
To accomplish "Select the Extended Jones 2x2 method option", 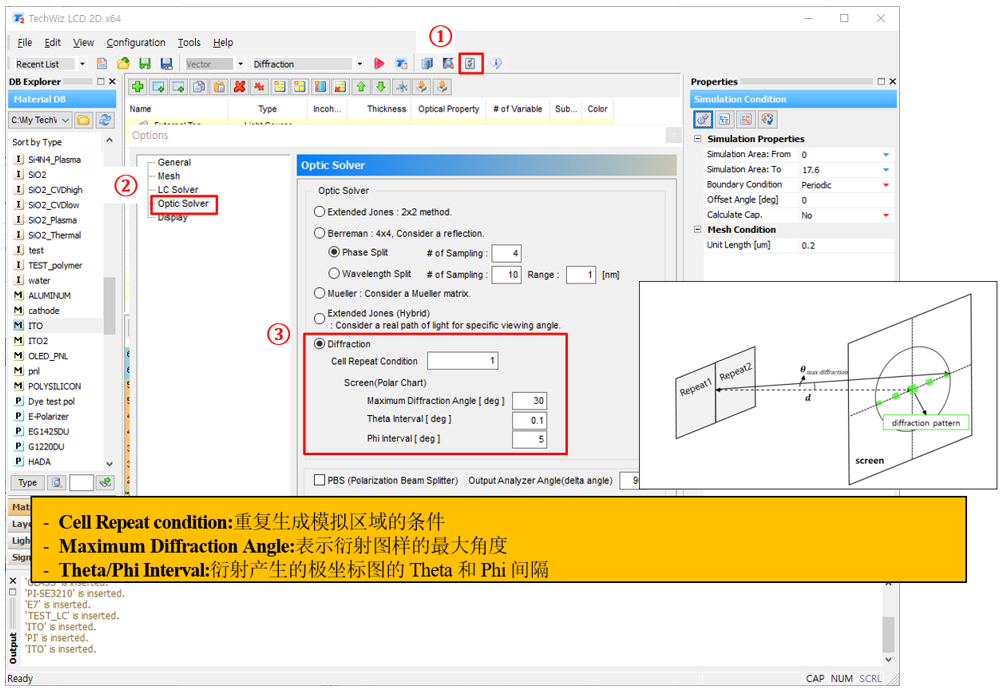I will coord(320,212).
